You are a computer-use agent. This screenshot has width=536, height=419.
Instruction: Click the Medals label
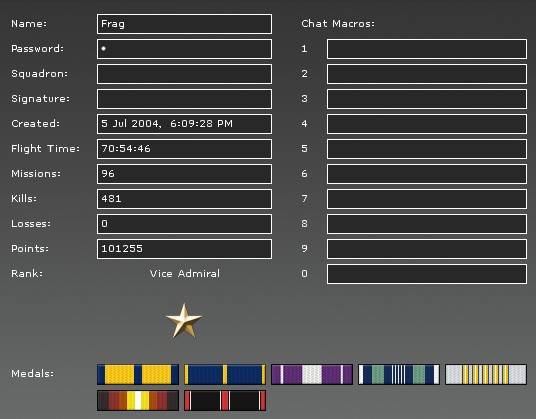(x=32, y=374)
